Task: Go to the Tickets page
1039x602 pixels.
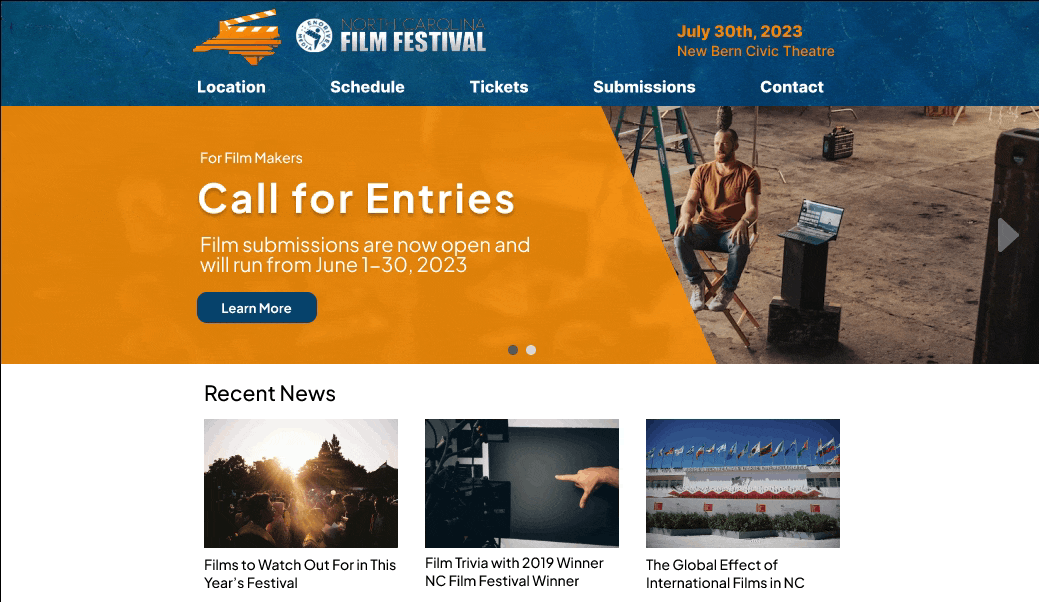Action: (499, 87)
